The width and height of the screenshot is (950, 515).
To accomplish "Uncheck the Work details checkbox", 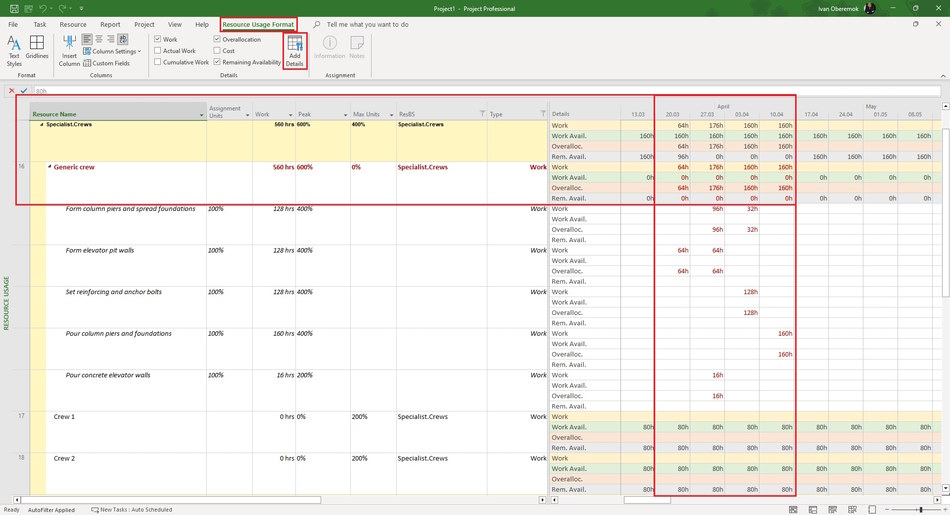I will tap(158, 39).
